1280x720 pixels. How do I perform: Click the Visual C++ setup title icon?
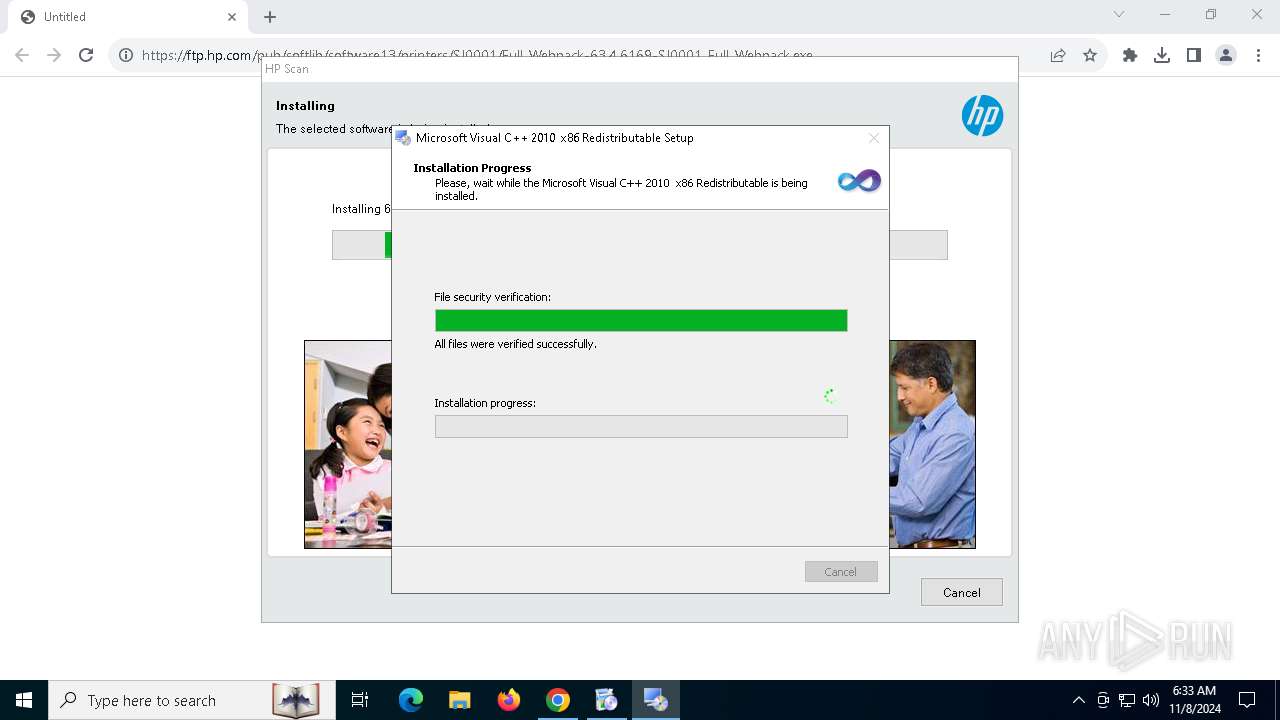[x=403, y=138]
